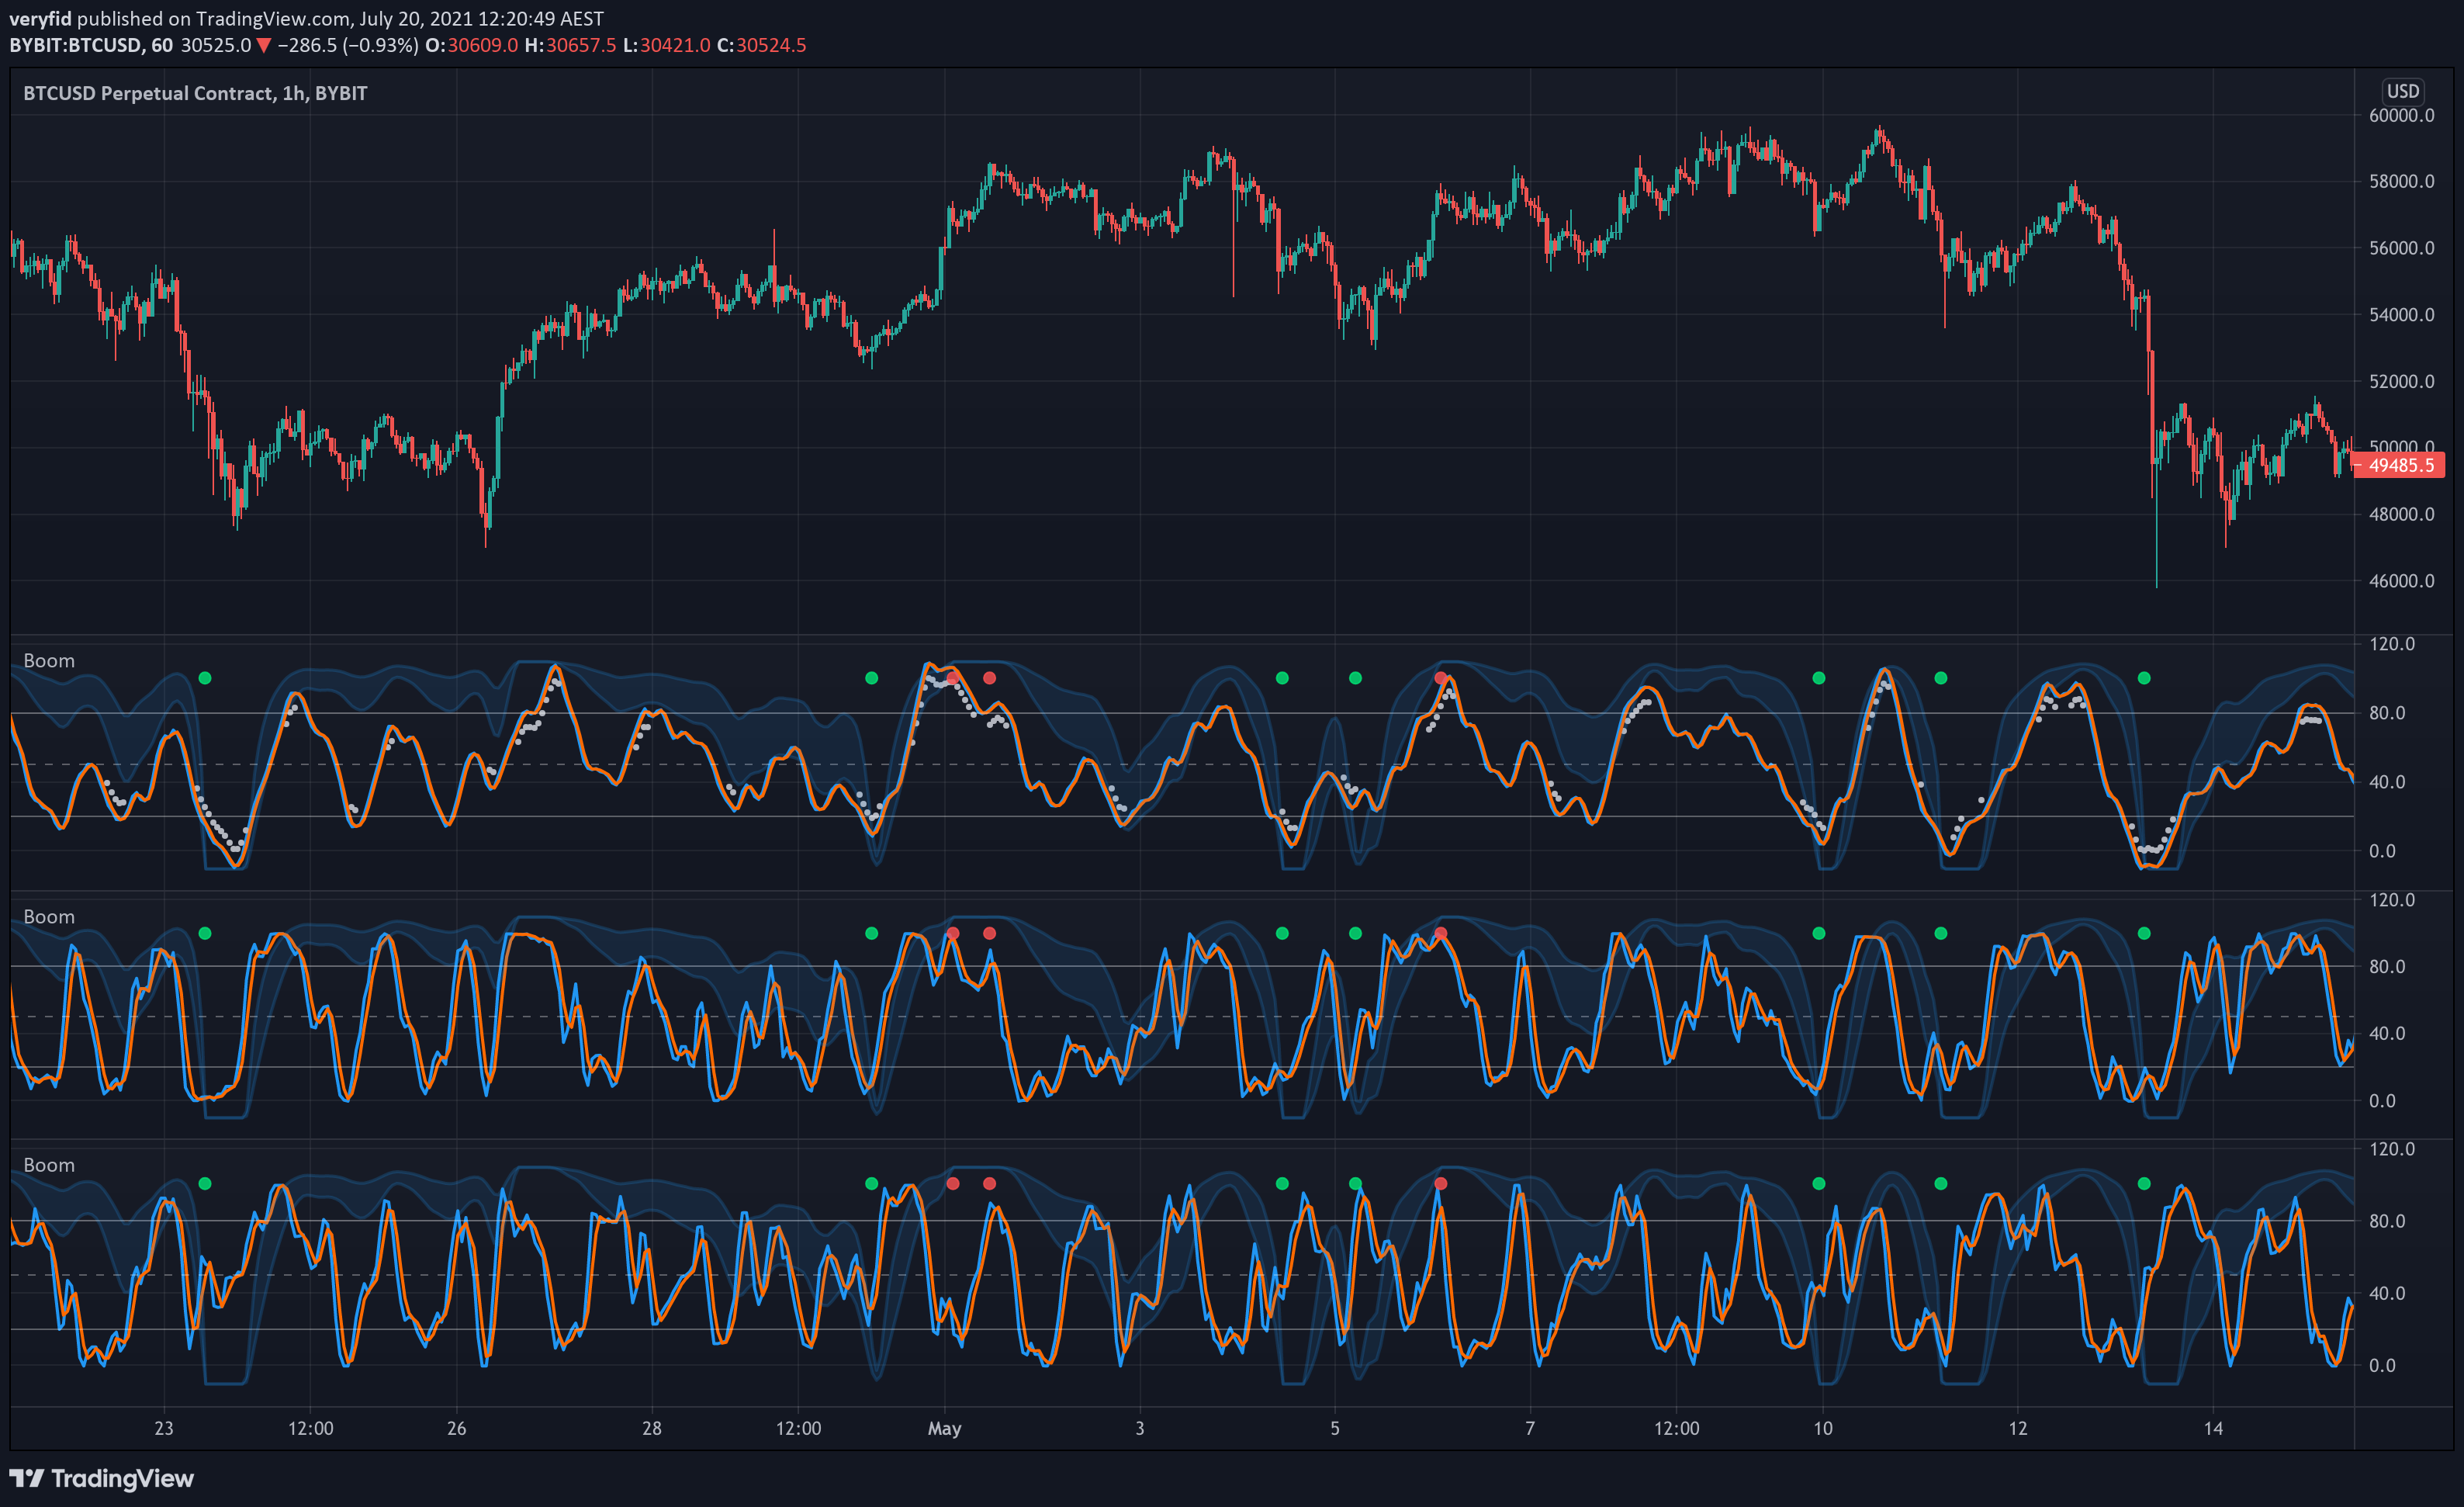Click the Boom label of the last indicator pane
Screen dimensions: 2464x1507
(x=49, y=1165)
